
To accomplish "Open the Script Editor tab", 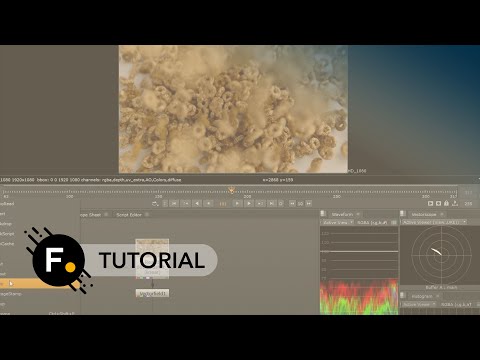I will point(129,215).
